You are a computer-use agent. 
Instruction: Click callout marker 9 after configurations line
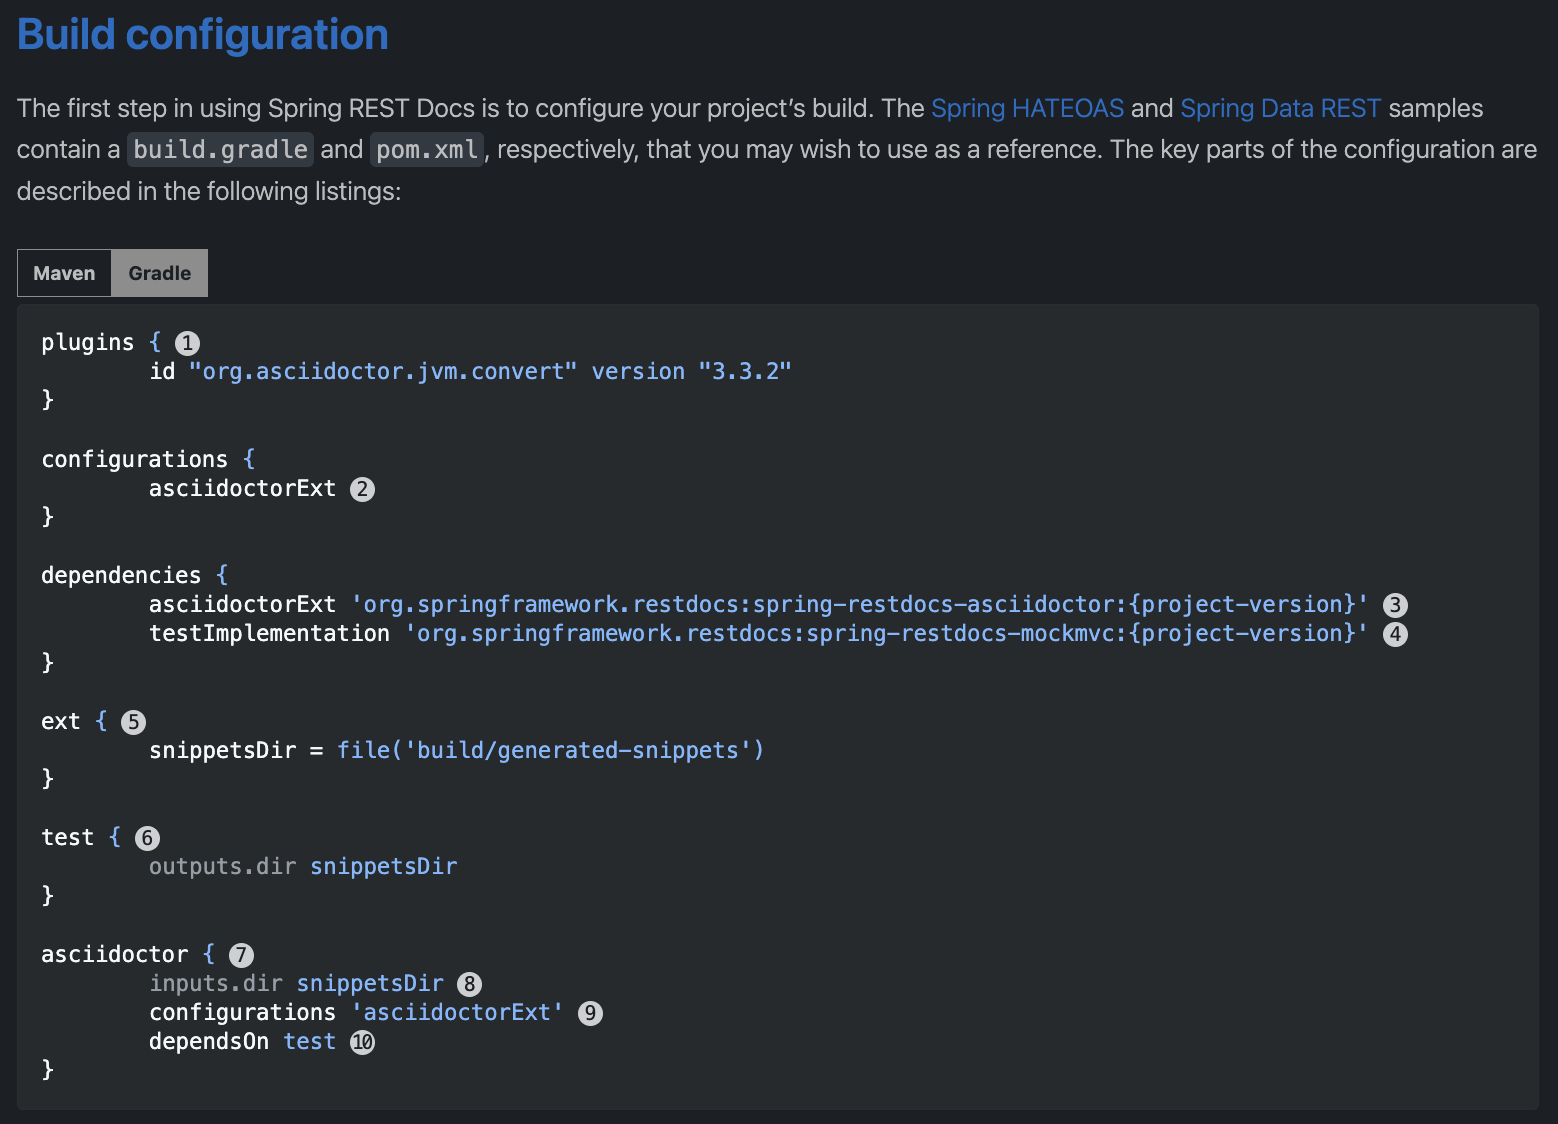[590, 1013]
